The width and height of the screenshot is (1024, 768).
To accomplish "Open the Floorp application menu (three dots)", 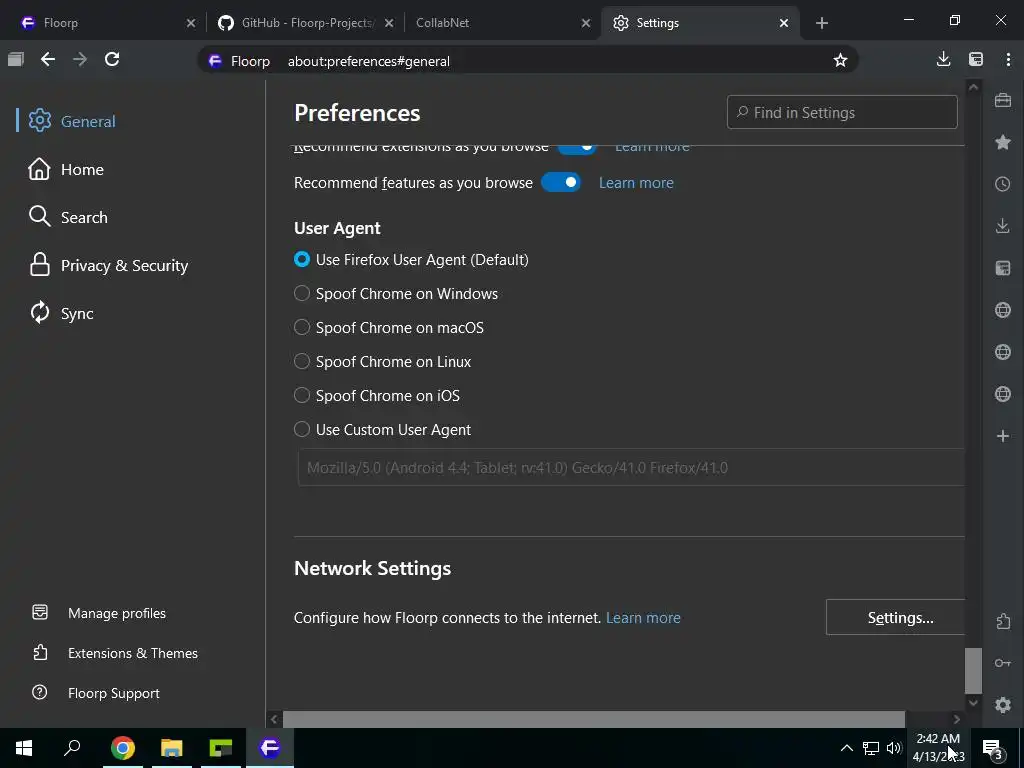I will (1008, 60).
